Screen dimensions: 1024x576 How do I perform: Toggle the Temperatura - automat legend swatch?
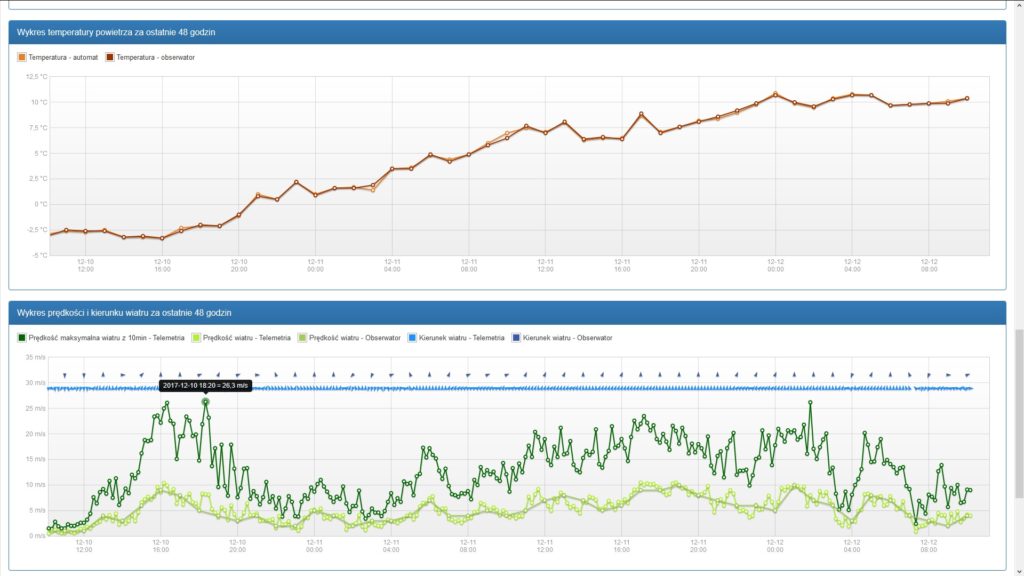point(22,57)
